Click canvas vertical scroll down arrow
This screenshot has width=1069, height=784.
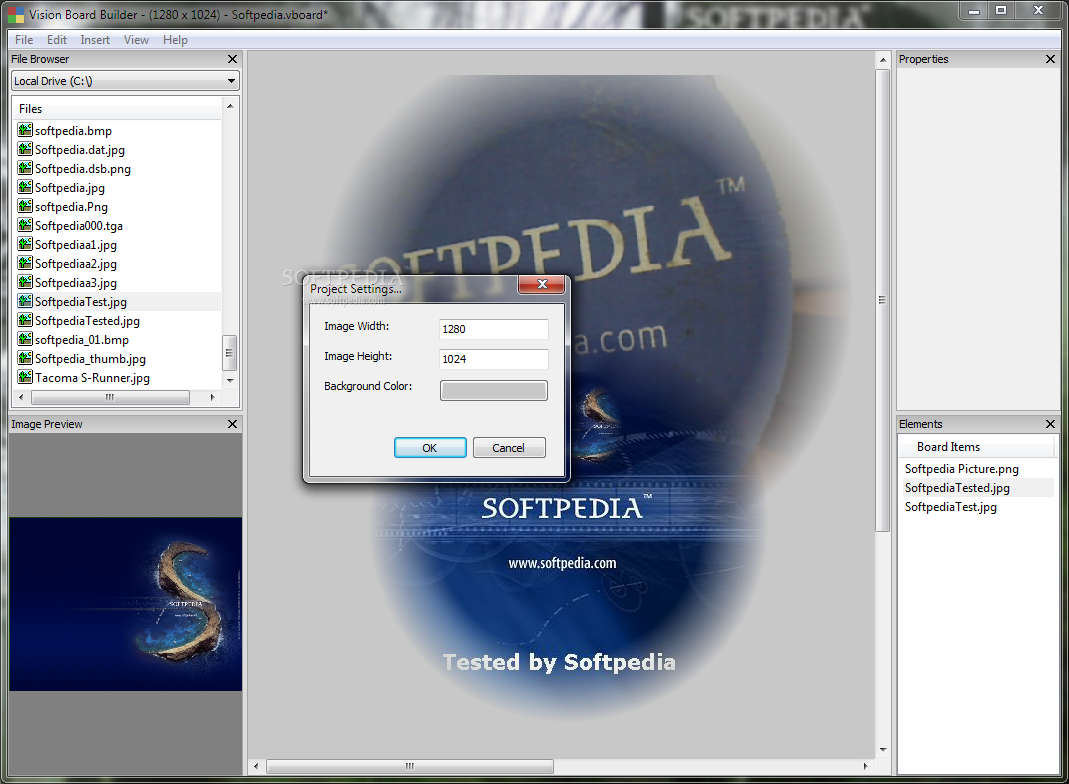point(883,750)
